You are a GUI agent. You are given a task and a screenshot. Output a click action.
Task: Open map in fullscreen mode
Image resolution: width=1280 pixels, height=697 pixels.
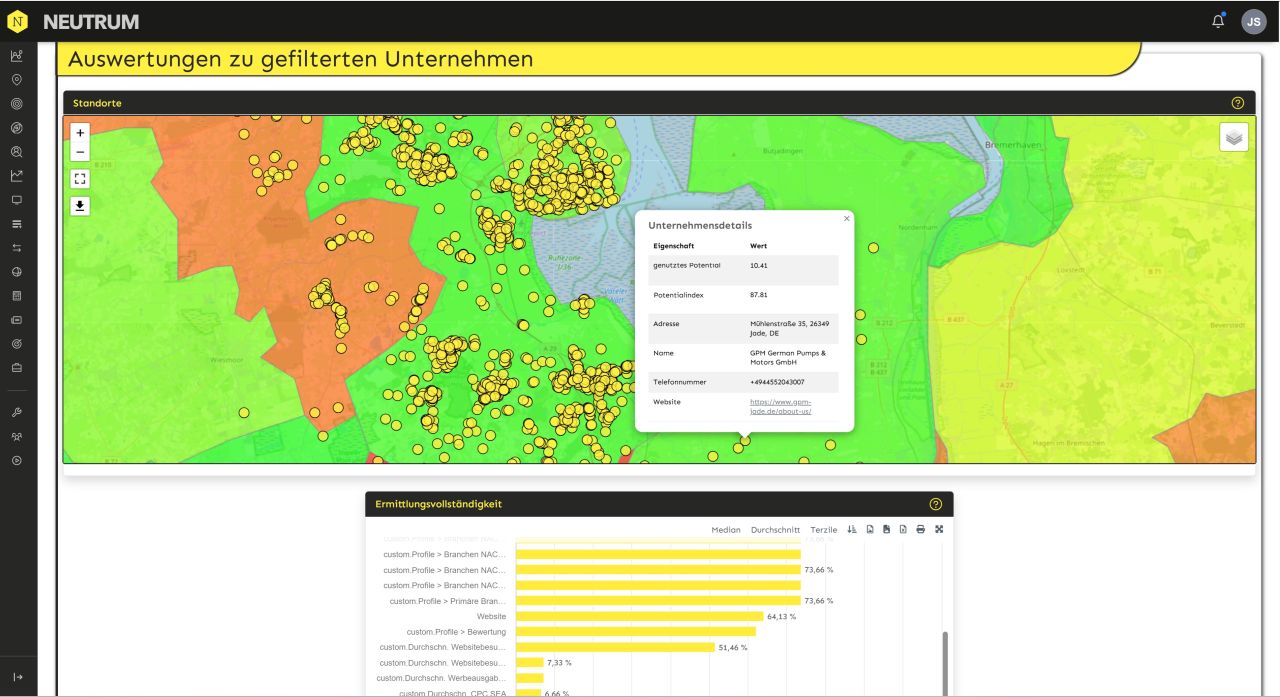80,179
